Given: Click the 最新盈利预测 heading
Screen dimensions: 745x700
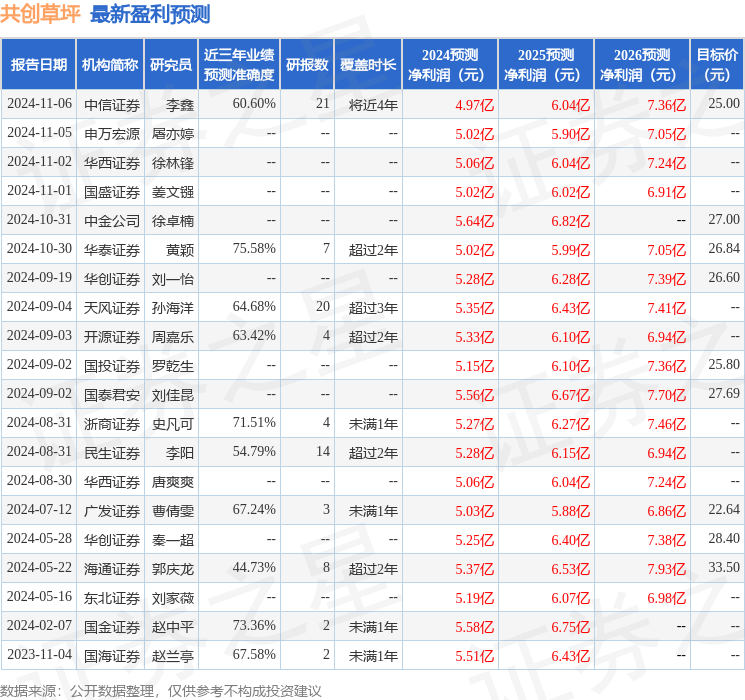Looking at the screenshot, I should (150, 14).
